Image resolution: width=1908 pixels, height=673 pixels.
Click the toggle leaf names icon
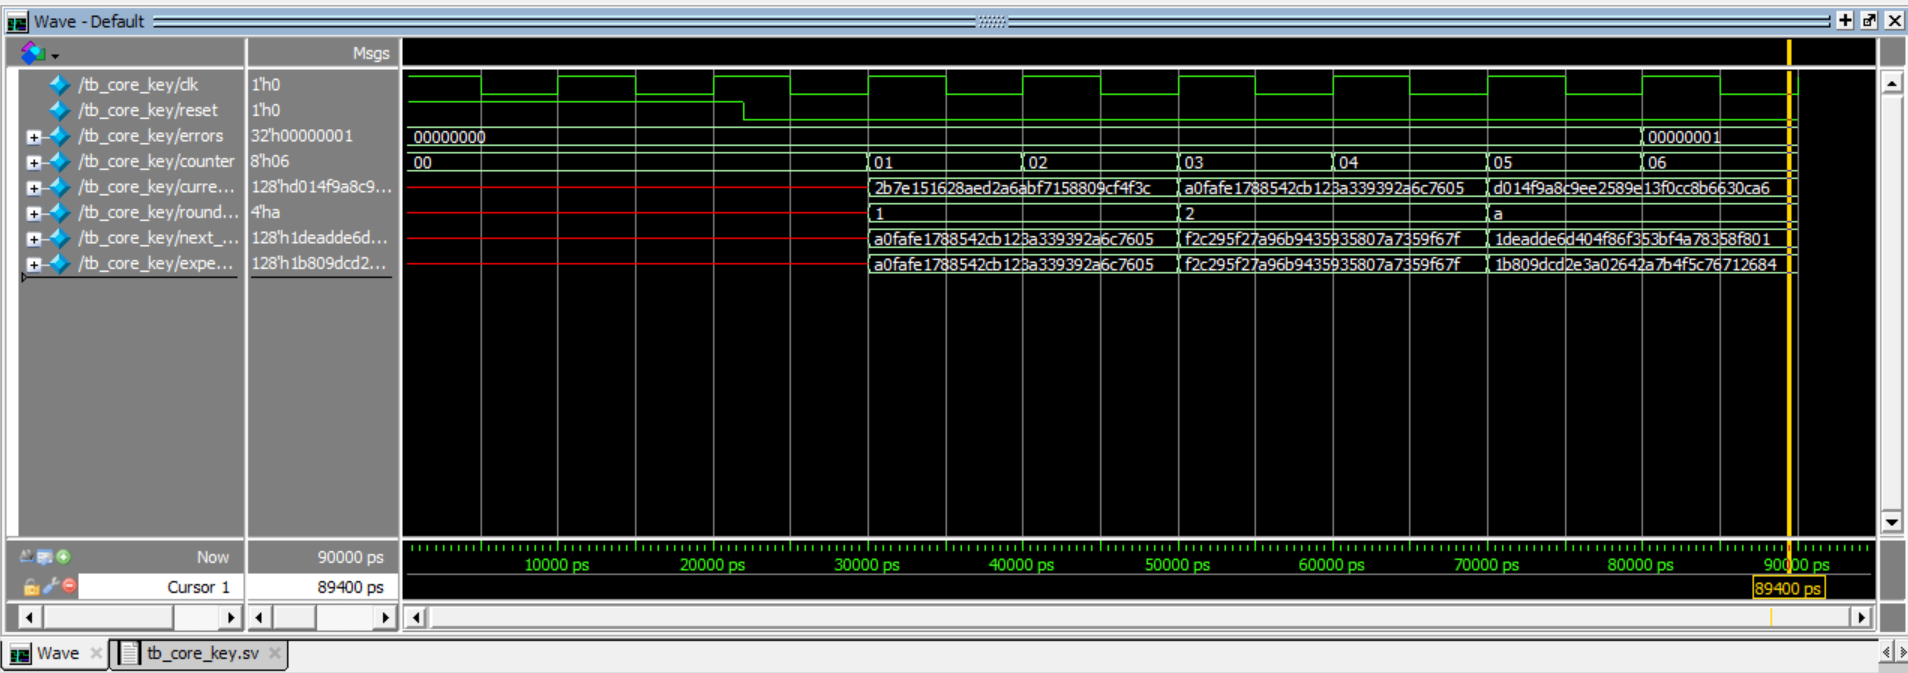coord(27,557)
